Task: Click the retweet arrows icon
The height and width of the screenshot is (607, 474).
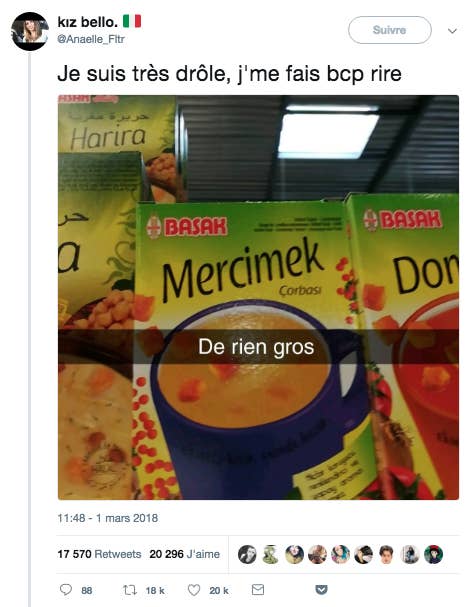Action: pos(130,590)
